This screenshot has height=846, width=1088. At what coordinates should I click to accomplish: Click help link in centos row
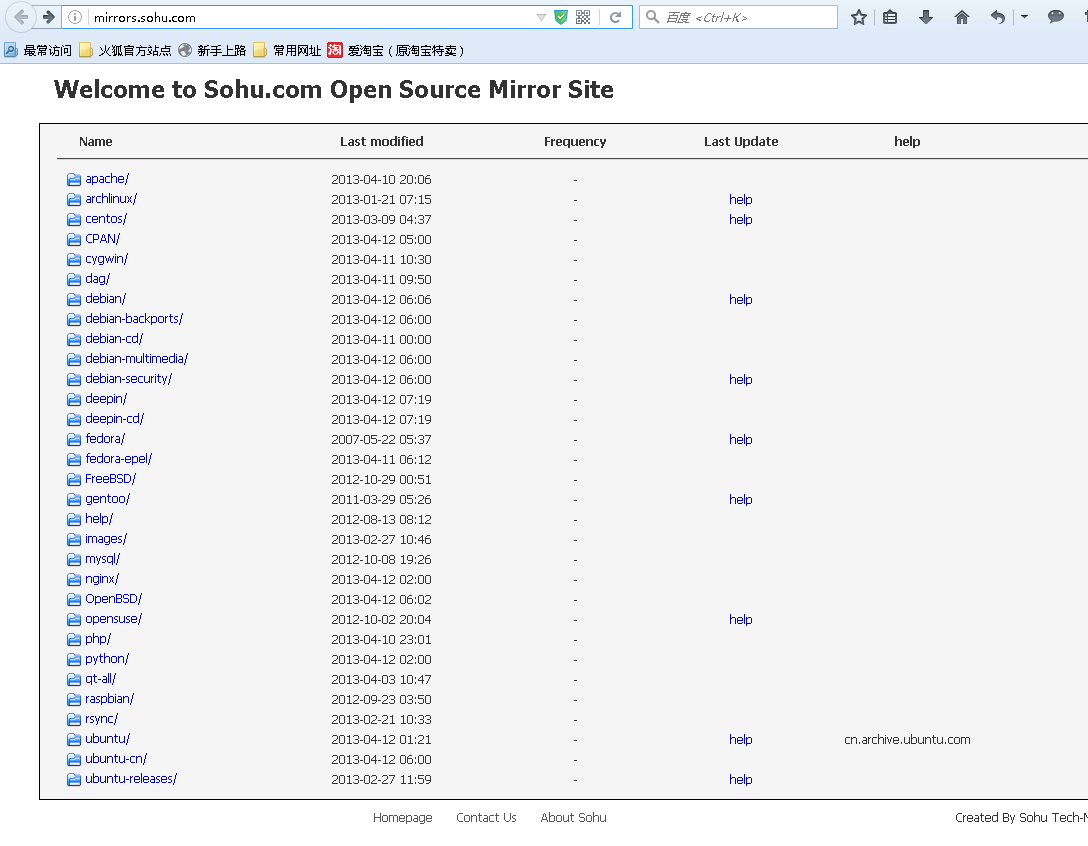pos(740,220)
